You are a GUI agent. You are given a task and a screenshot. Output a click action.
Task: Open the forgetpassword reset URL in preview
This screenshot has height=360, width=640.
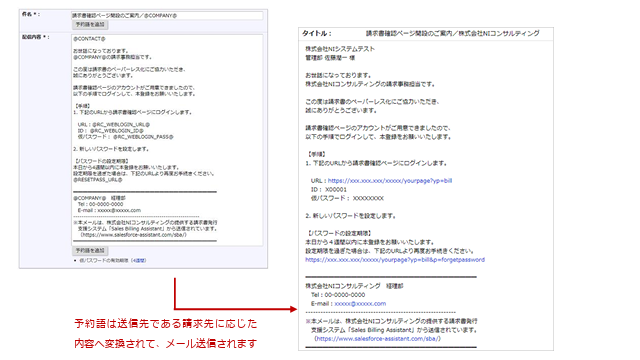[x=395, y=260]
